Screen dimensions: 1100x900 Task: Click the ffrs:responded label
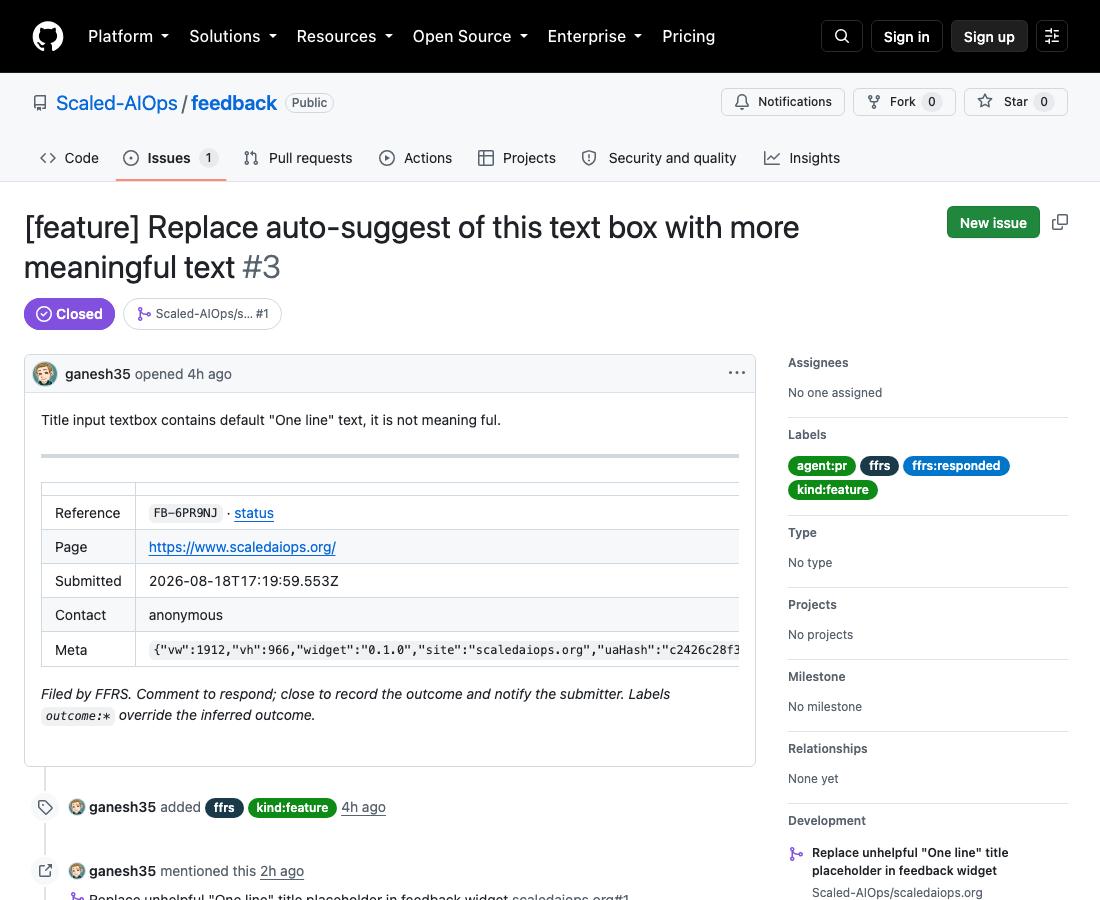click(955, 466)
